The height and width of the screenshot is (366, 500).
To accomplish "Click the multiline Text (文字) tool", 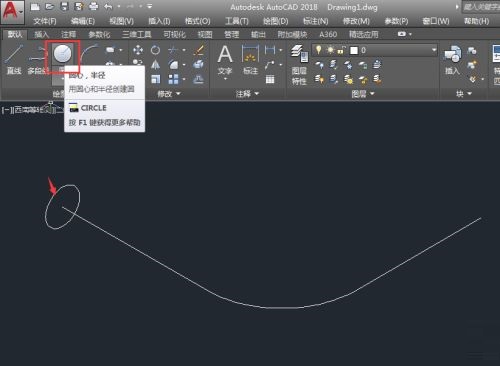I will [x=225, y=60].
